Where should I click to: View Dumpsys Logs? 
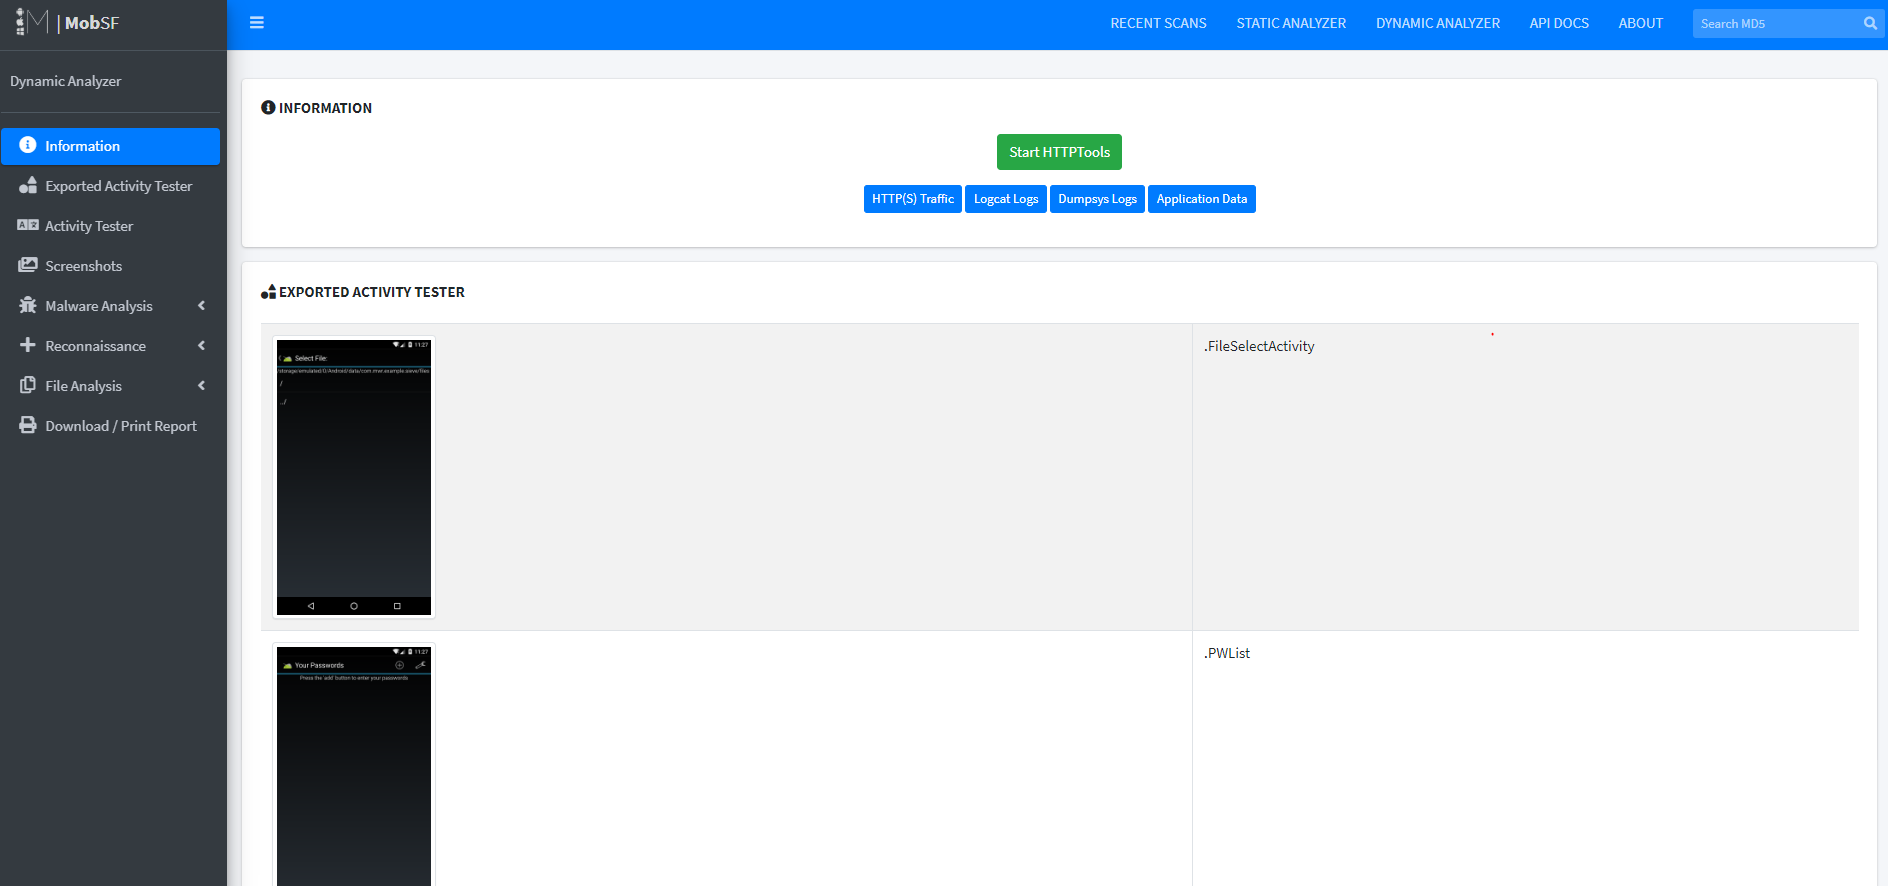(1097, 199)
